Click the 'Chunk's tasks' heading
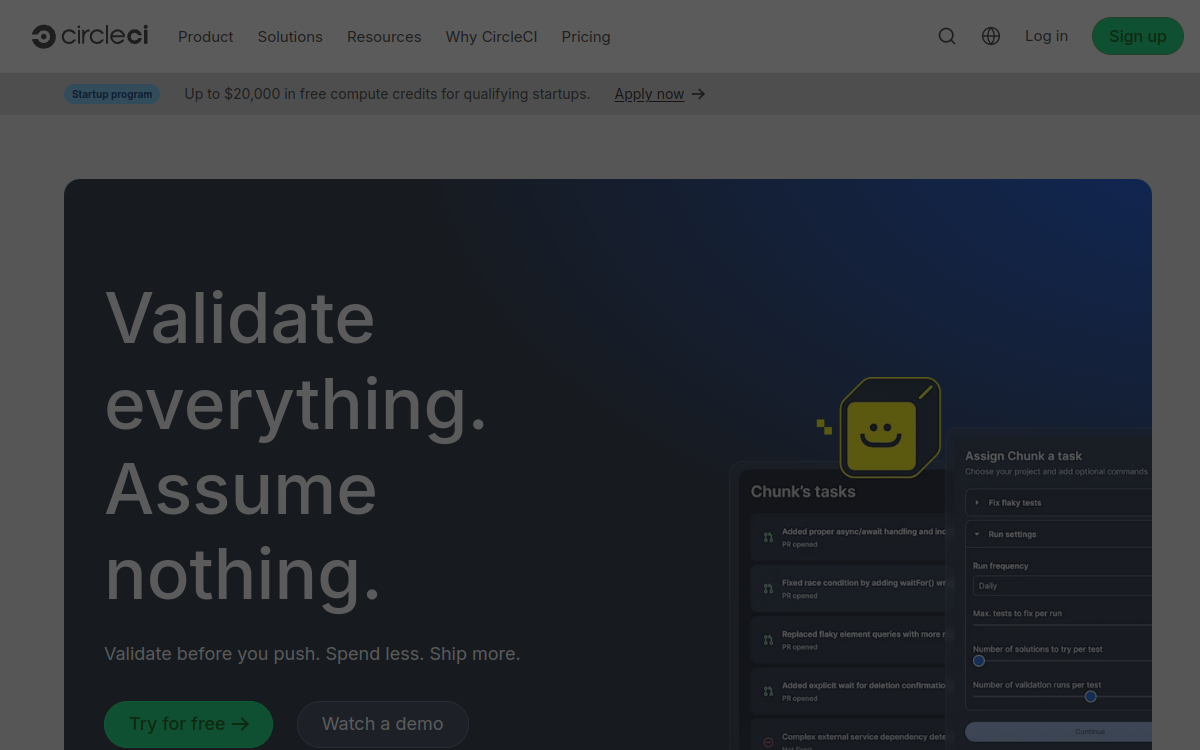 [803, 492]
